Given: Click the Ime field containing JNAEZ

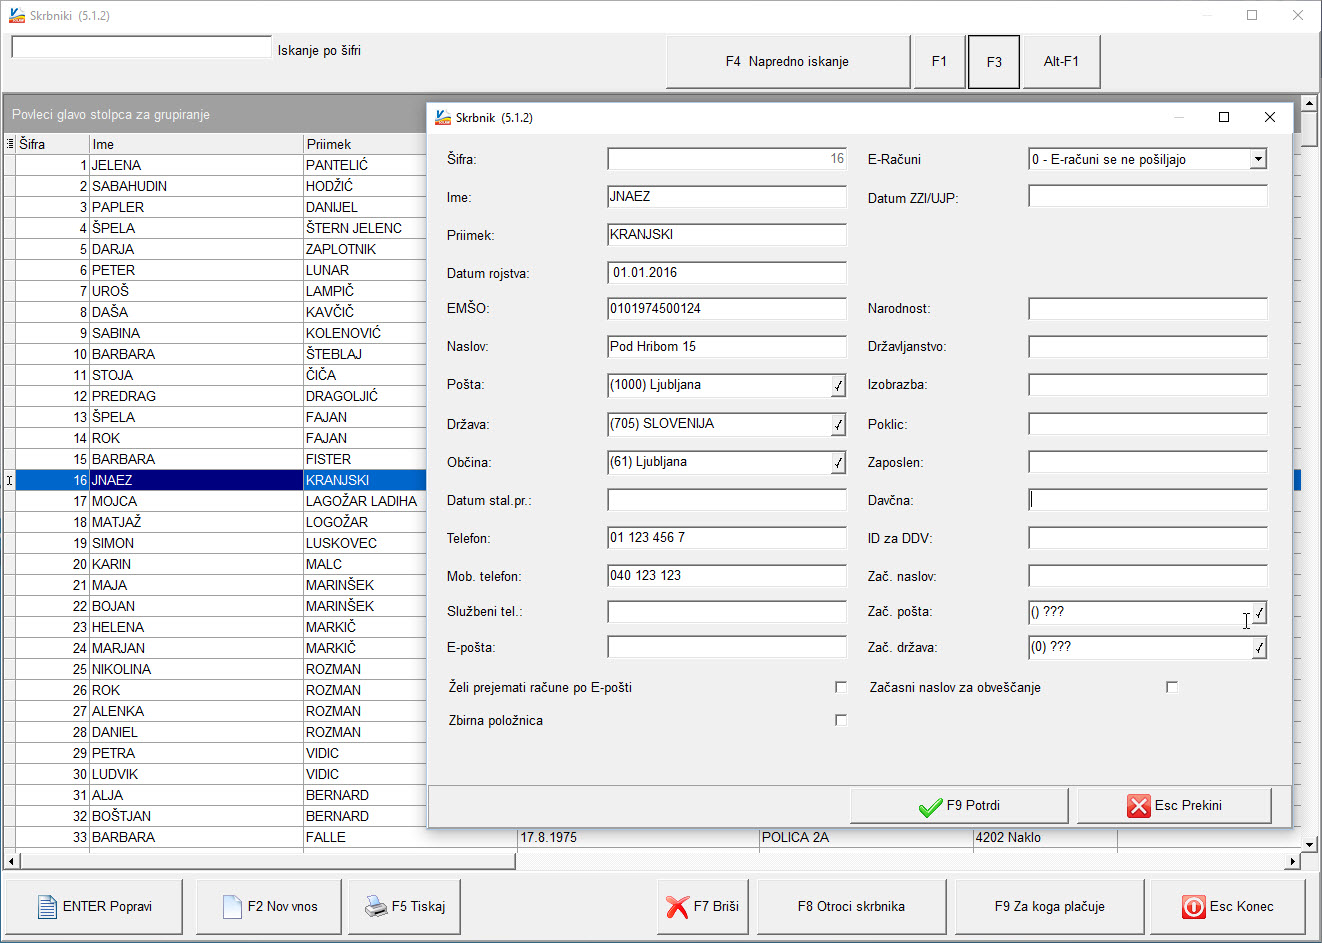Looking at the screenshot, I should pyautogui.click(x=727, y=197).
